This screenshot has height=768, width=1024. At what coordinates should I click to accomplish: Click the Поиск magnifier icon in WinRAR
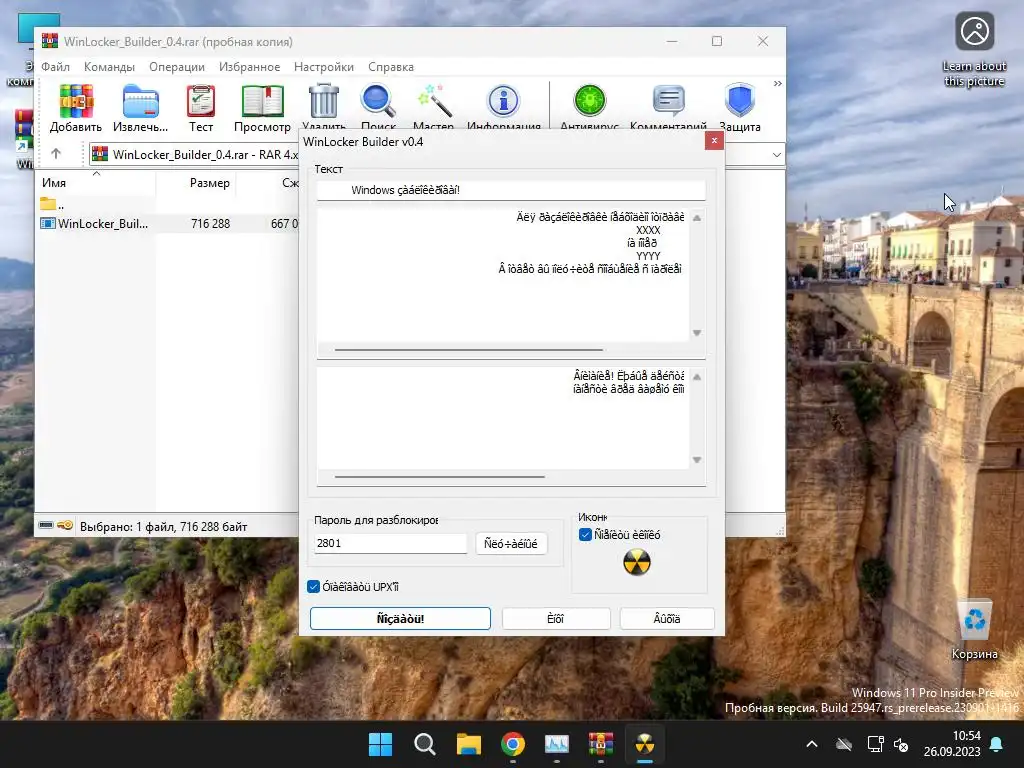pos(378,101)
